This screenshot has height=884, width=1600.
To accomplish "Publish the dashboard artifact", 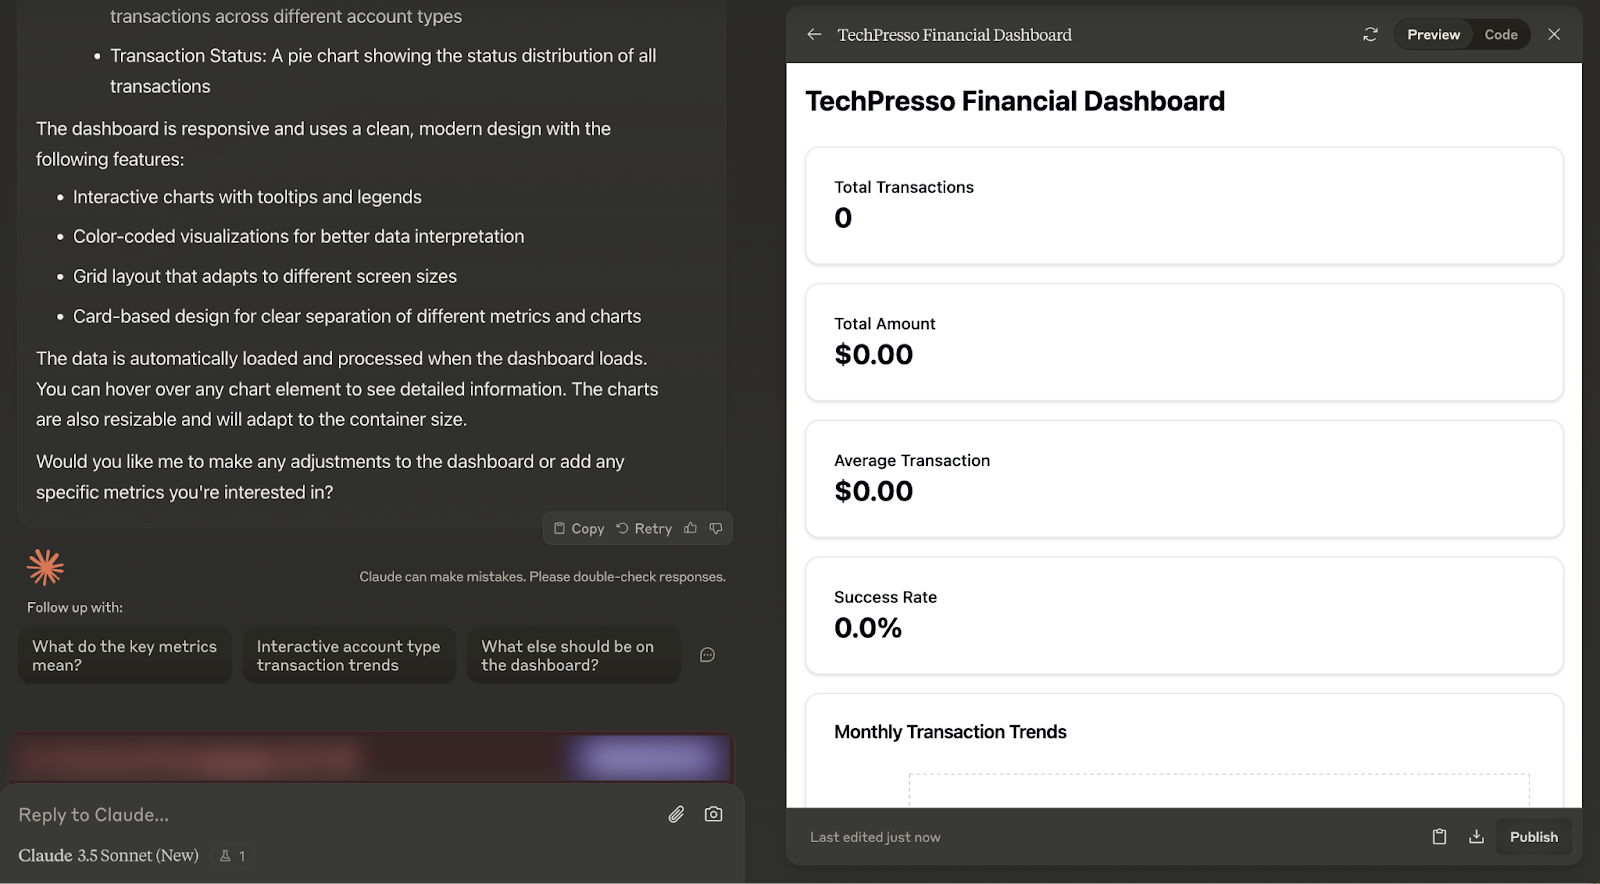I will (1533, 837).
